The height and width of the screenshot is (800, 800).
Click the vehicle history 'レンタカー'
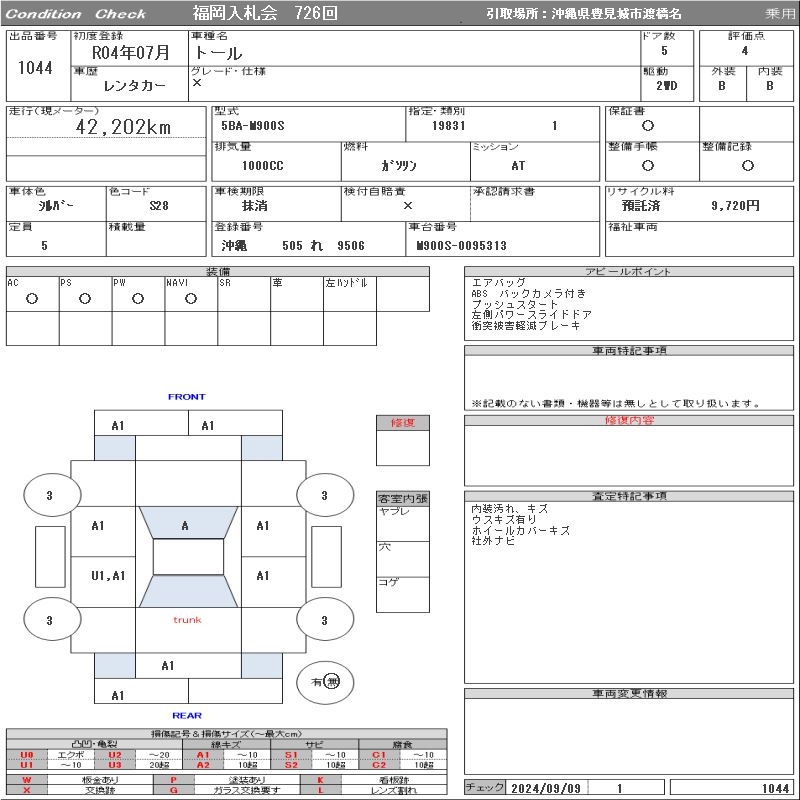[x=135, y=86]
